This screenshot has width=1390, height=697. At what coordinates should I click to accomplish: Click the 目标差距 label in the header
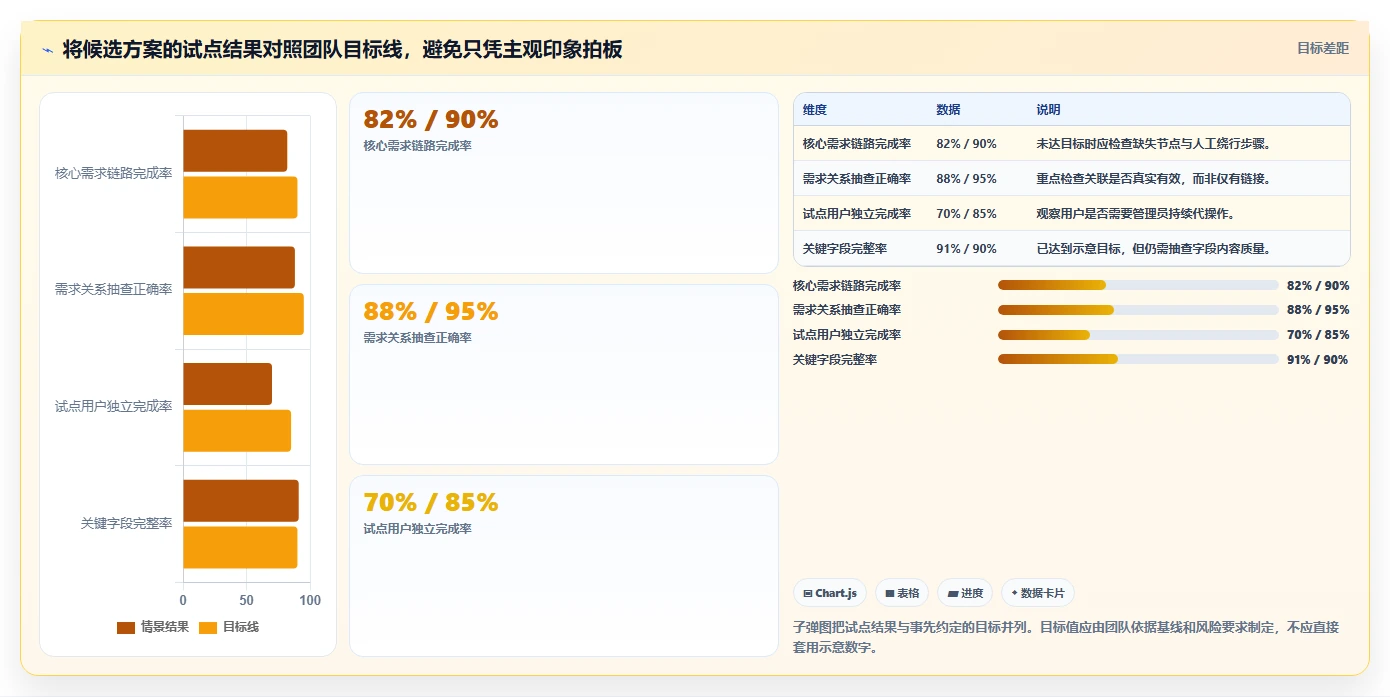tap(1323, 48)
